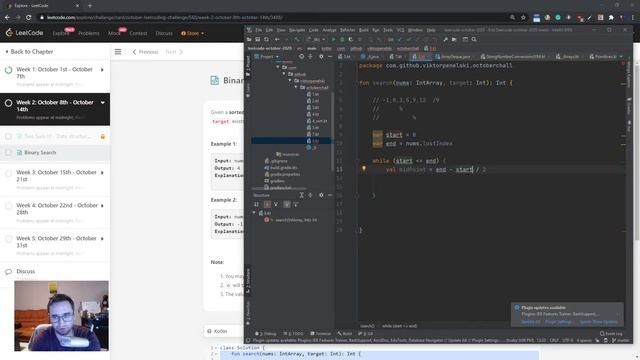This screenshot has width=640, height=360.
Task: Bookmark the page with the star icon
Action: click(x=523, y=18)
